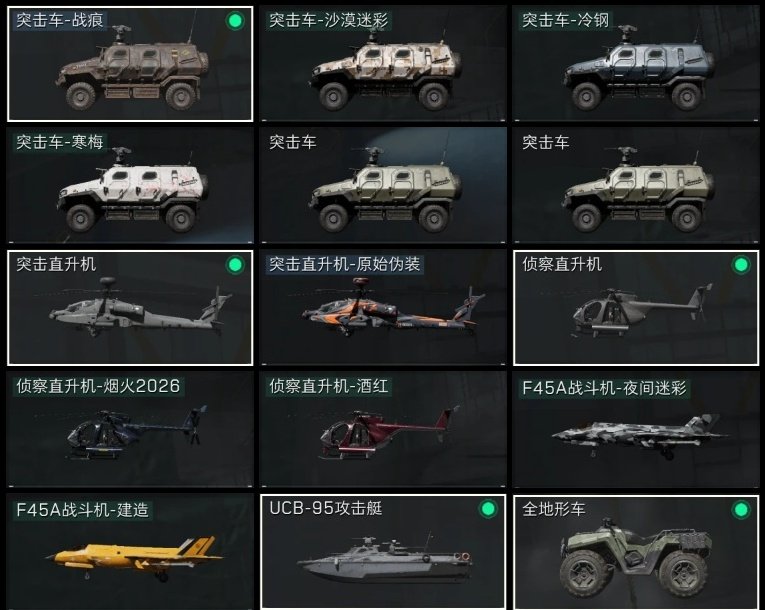765x610 pixels.
Task: Click the green equipped dot on 全地形车
Action: [x=741, y=510]
